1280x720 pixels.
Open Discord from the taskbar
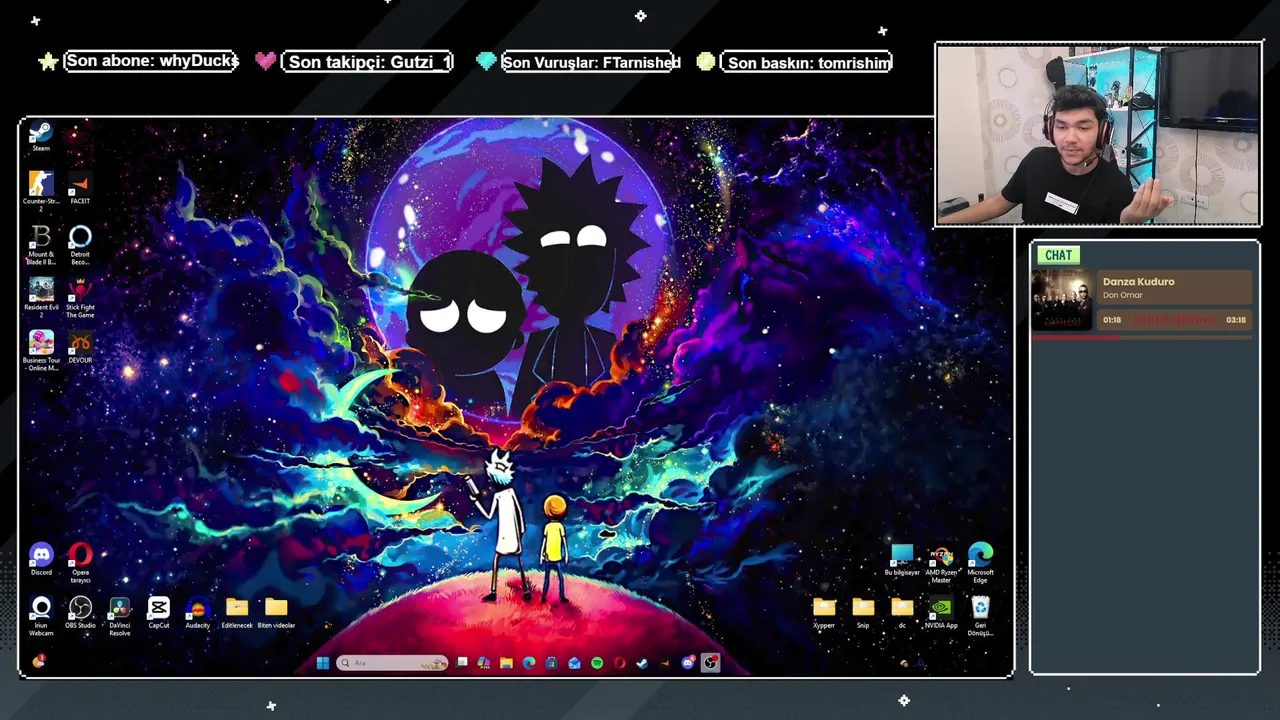(688, 663)
